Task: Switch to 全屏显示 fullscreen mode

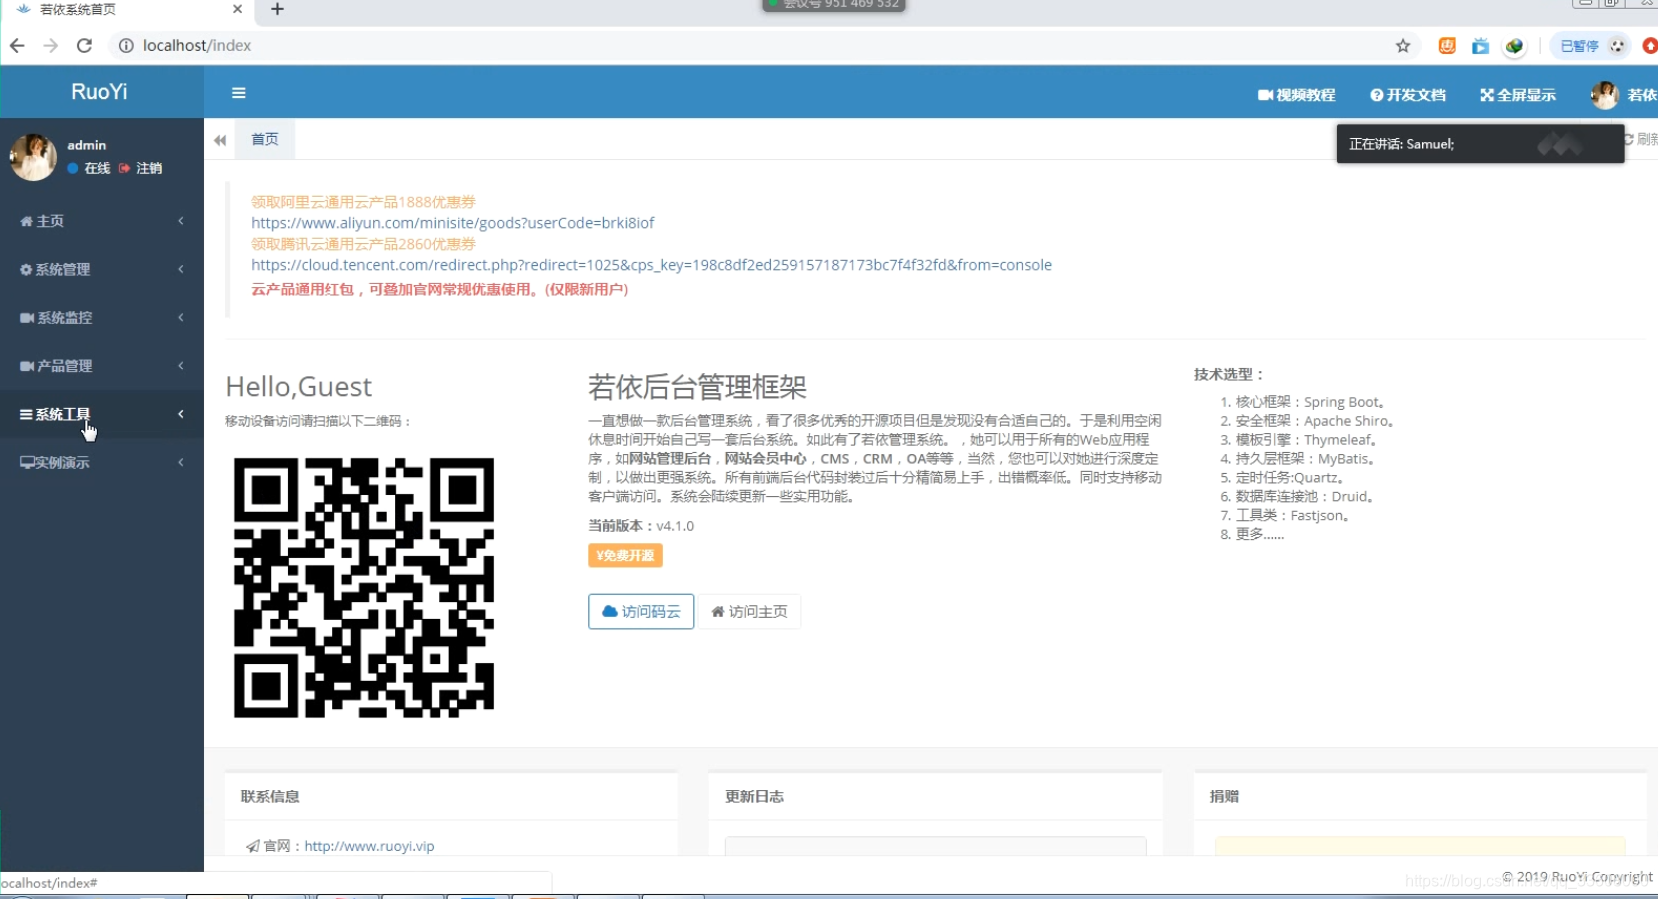Action: 1518,95
